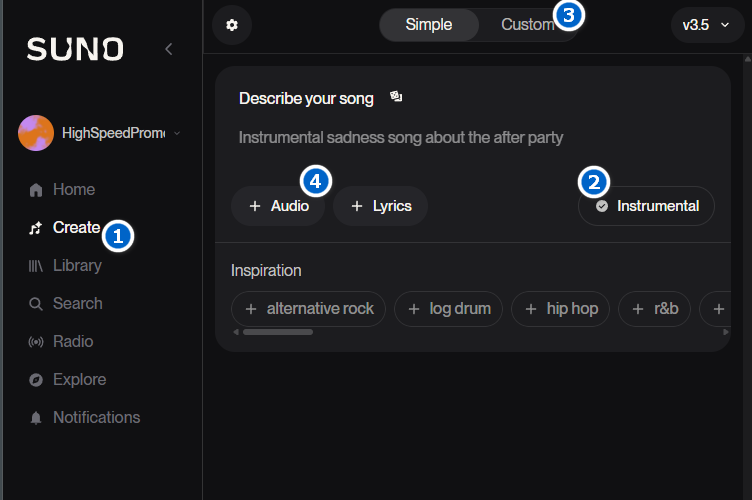Toggle the Instrumental option
Image resolution: width=752 pixels, height=500 pixels.
tap(646, 206)
